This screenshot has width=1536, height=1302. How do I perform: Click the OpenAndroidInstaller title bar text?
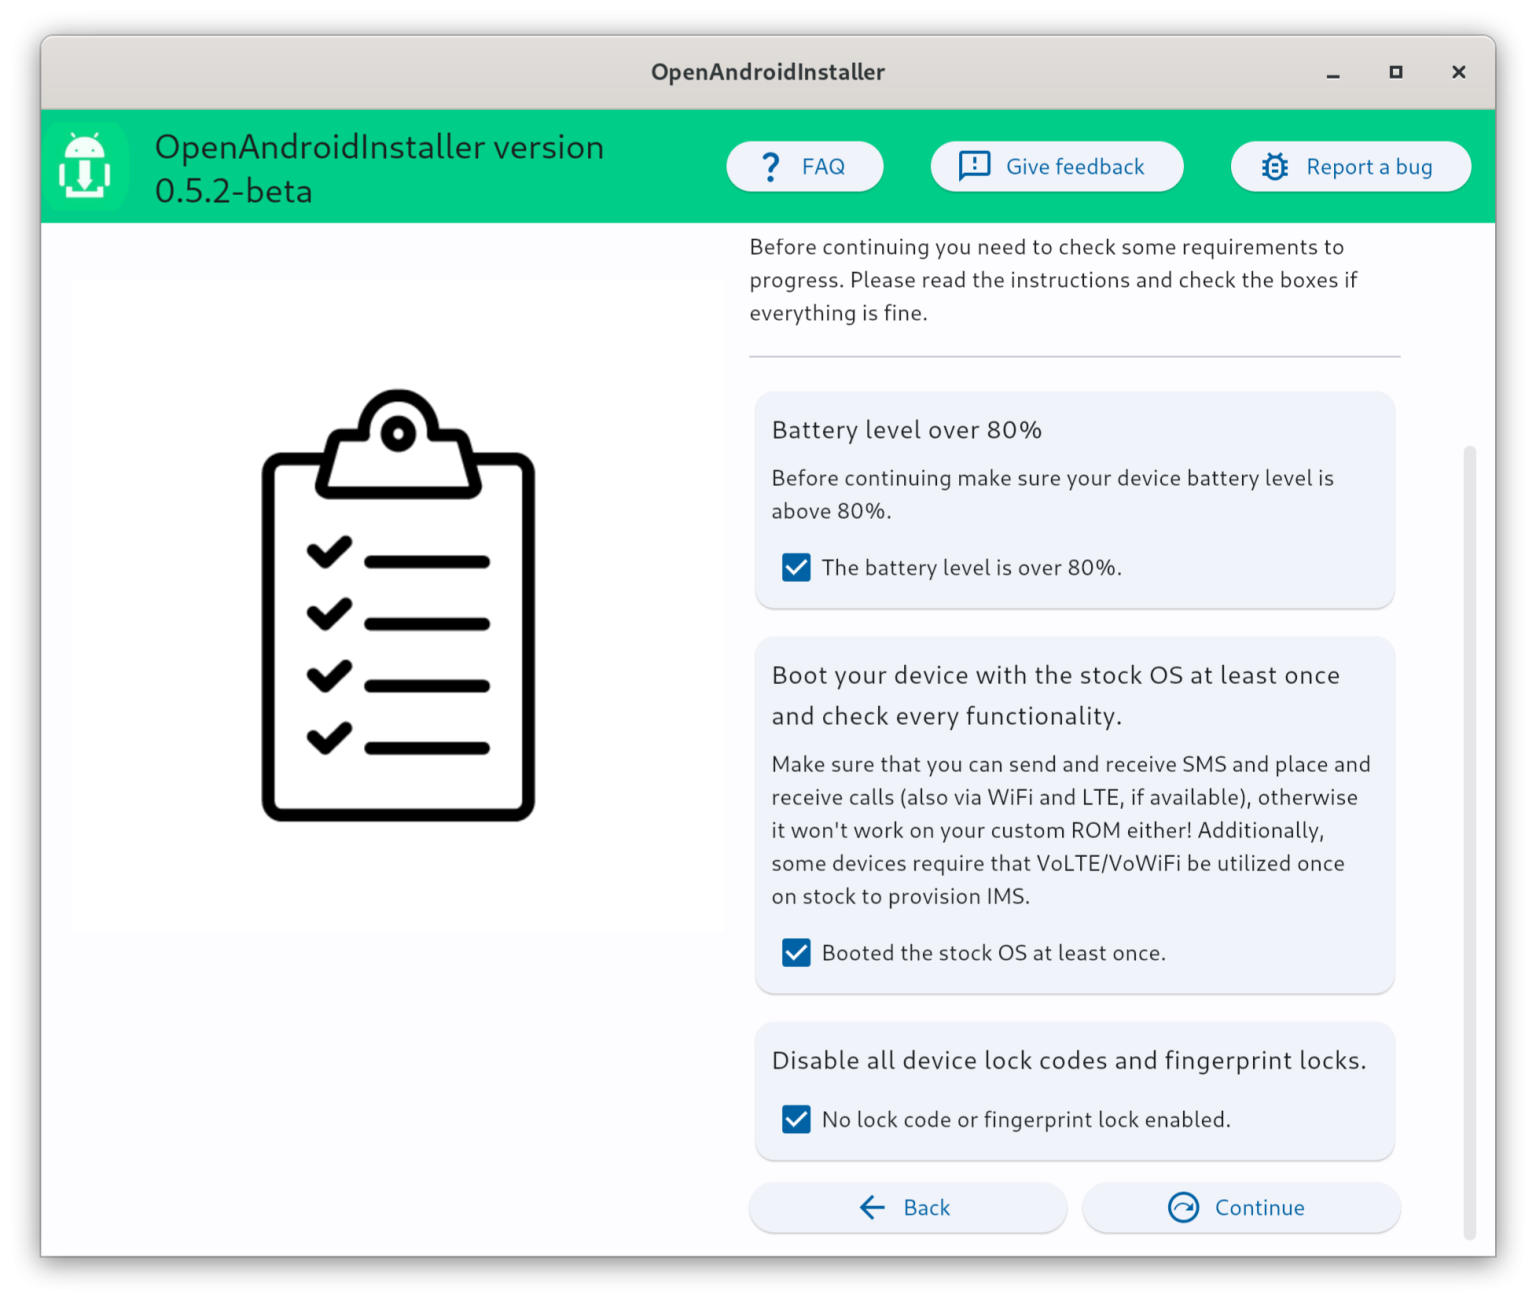pos(768,72)
